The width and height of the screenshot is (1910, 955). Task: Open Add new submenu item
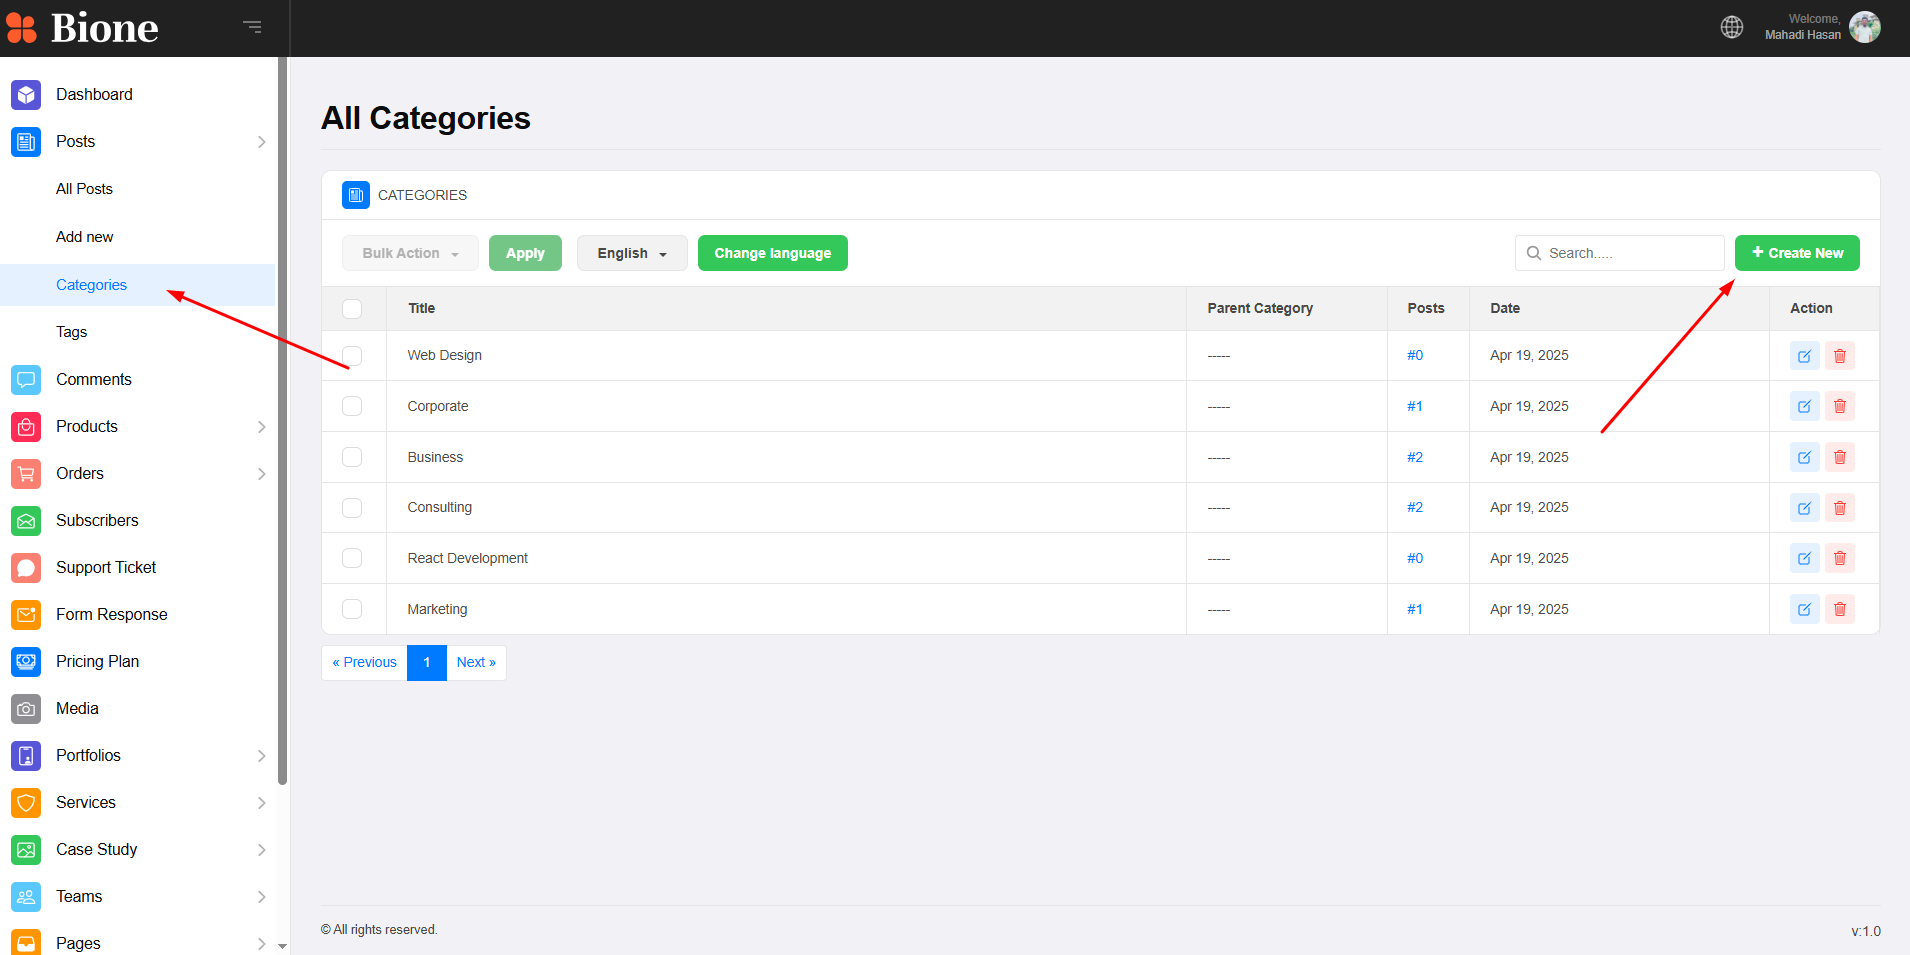pos(84,237)
